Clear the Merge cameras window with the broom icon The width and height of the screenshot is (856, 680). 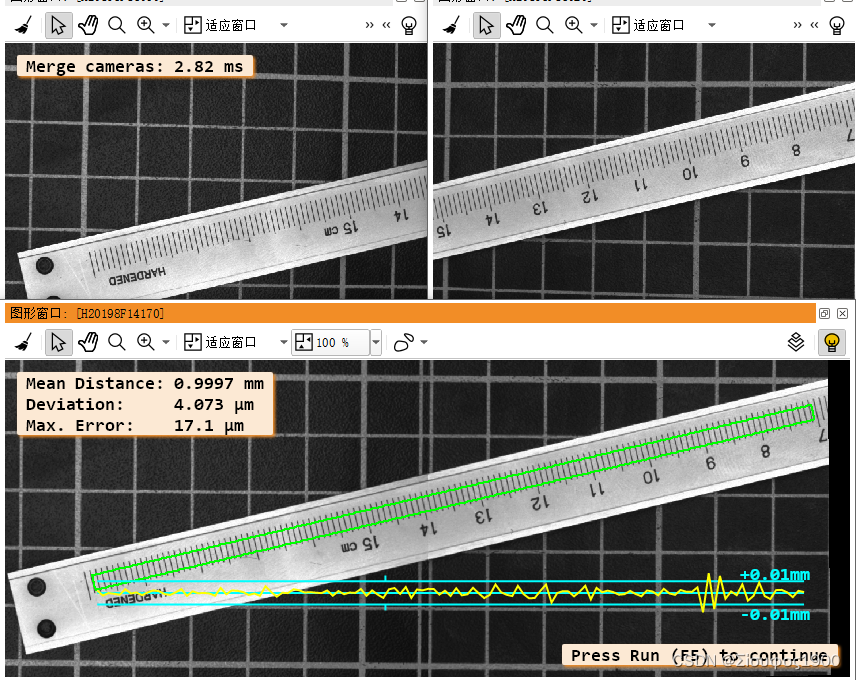point(23,25)
